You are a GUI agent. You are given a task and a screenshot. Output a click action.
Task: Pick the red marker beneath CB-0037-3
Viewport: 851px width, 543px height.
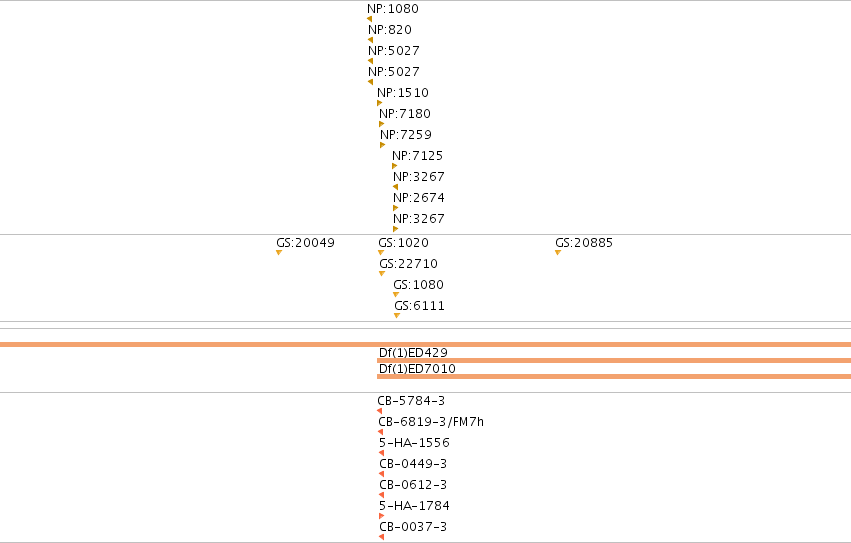(x=382, y=537)
